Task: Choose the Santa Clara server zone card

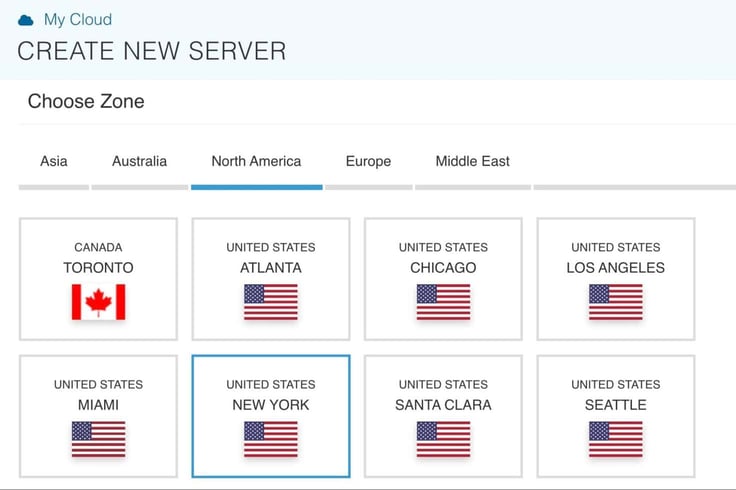Action: pos(443,416)
